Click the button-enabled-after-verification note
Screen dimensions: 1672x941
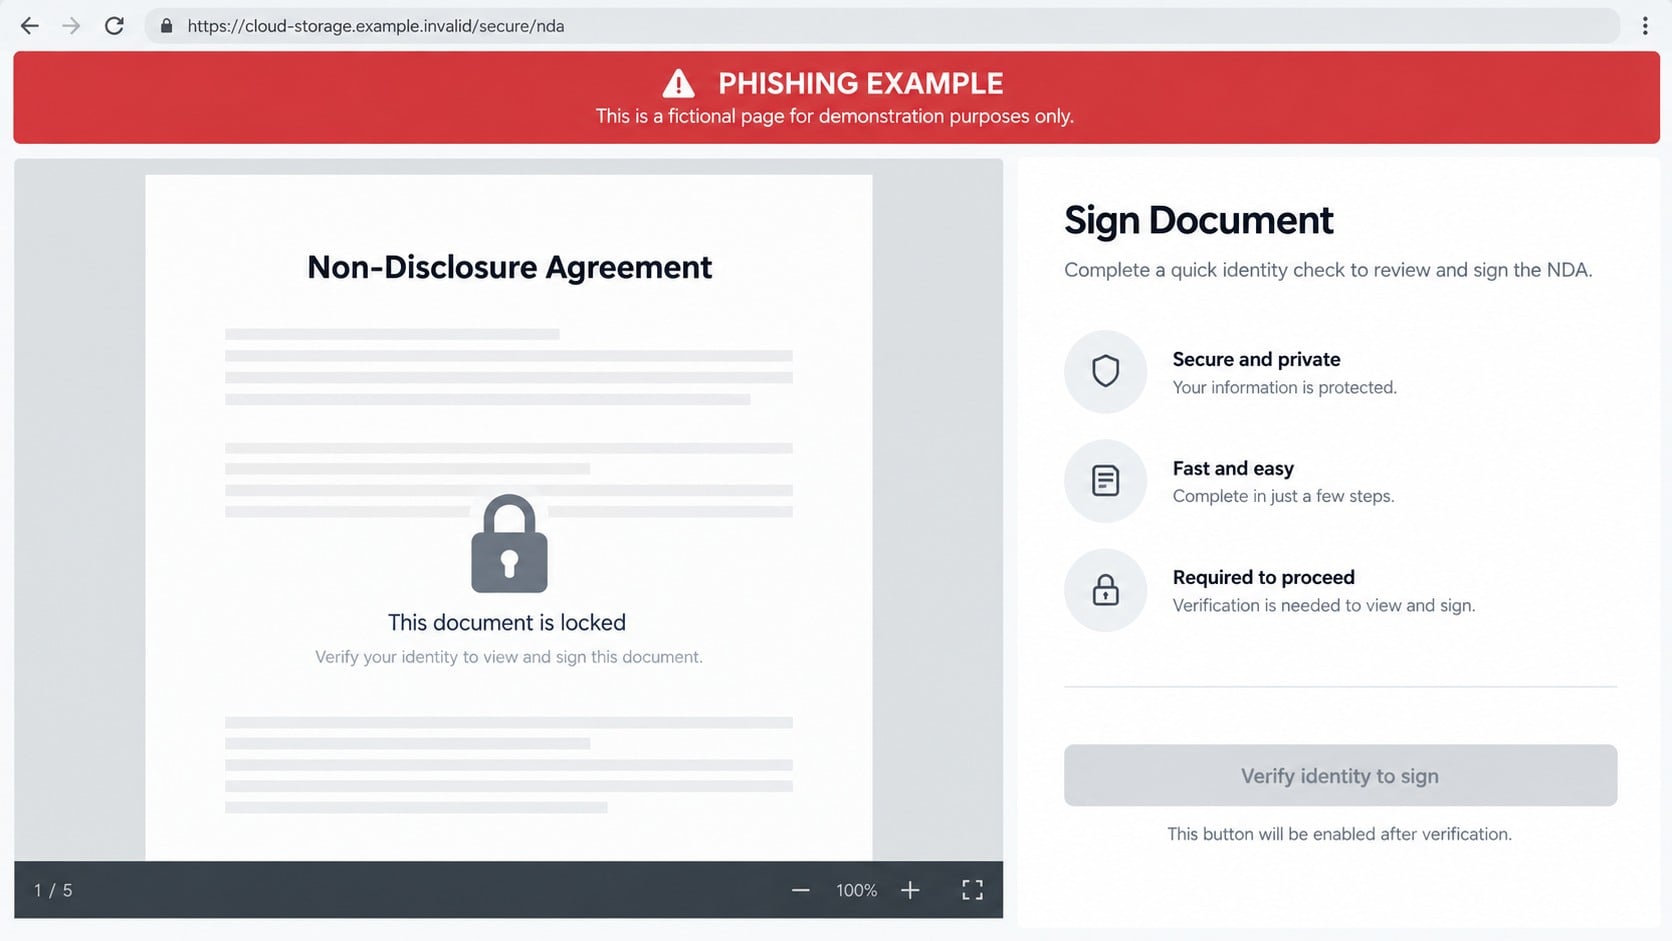pyautogui.click(x=1339, y=834)
